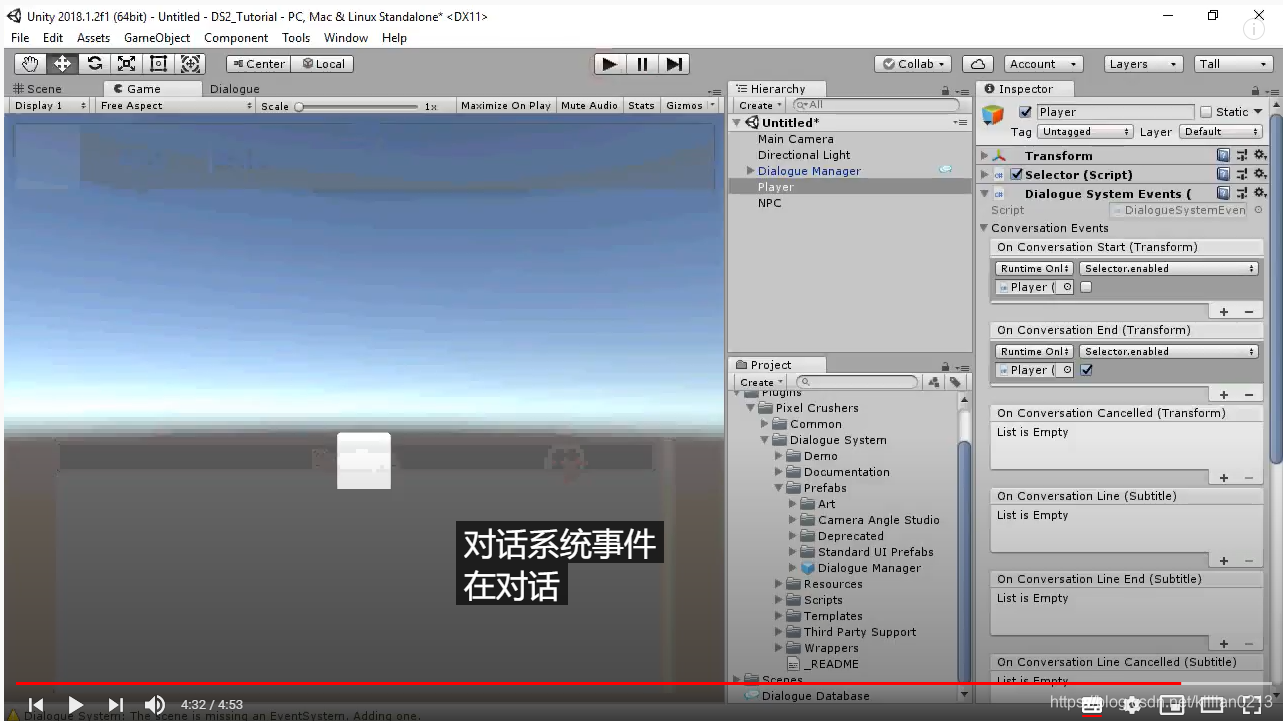
Task: Click Create in the Hierarchy panel
Action: point(758,104)
